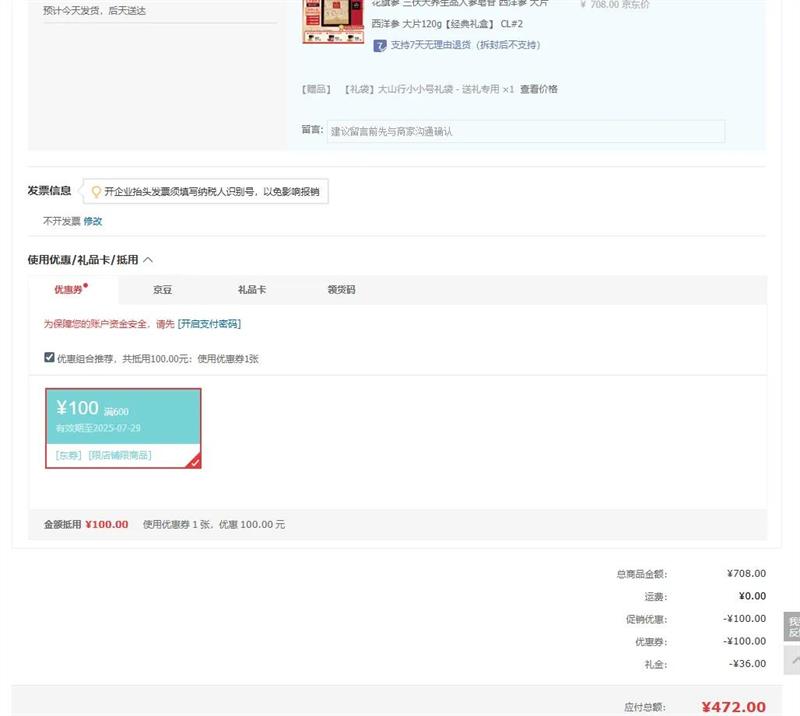The height and width of the screenshot is (716, 800).
Task: Click the 限店铺限商品 coupon tag
Action: pyautogui.click(x=120, y=456)
